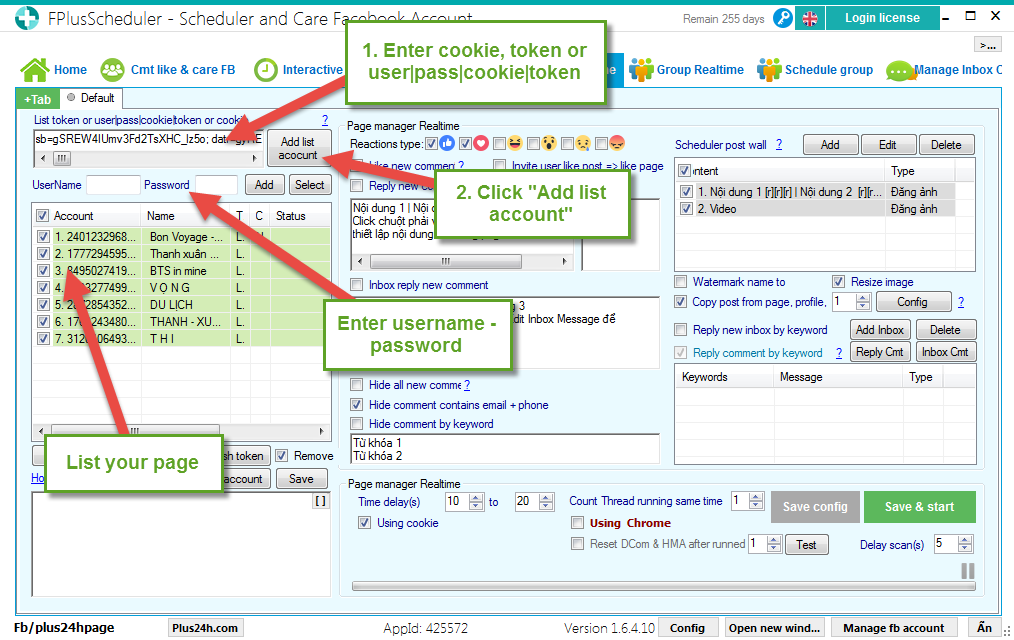Focus the Password input field
The height and width of the screenshot is (640, 1014).
pyautogui.click(x=217, y=185)
